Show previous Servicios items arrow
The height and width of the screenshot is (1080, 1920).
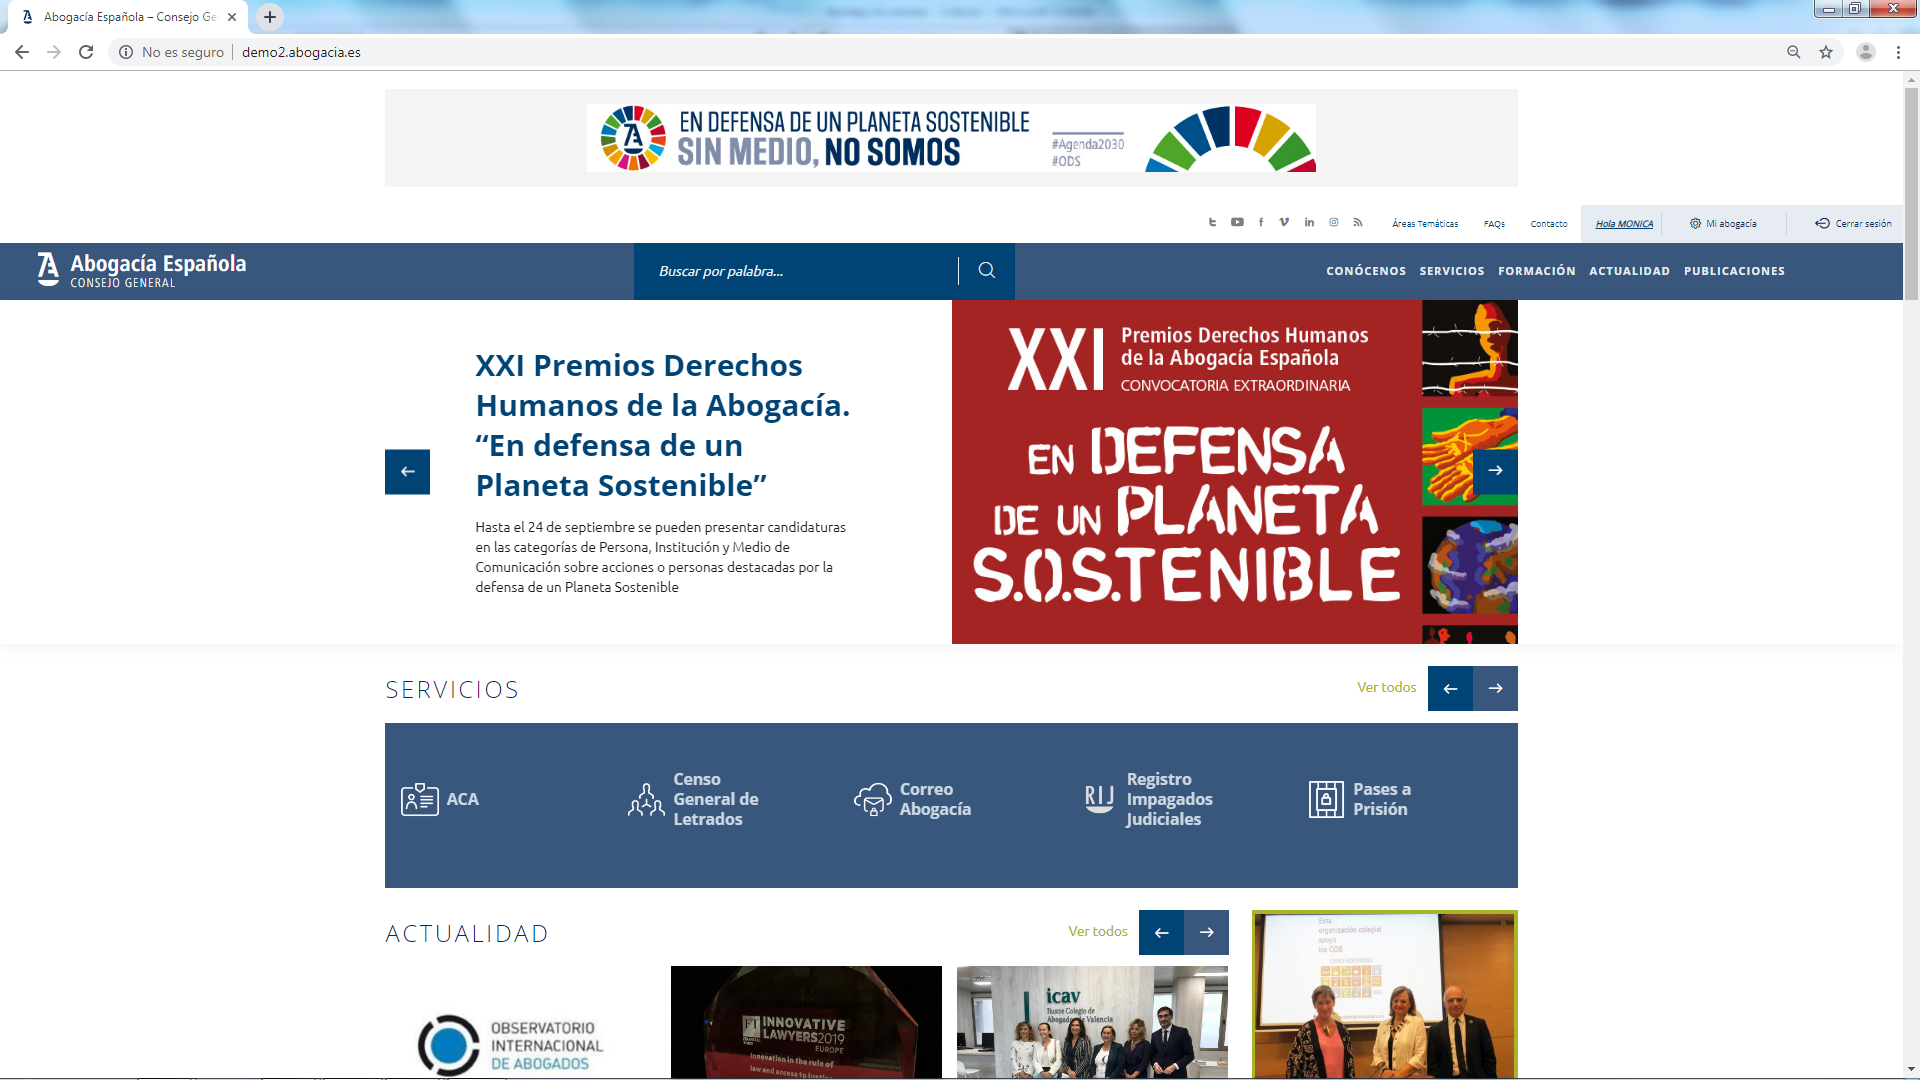coord(1450,688)
